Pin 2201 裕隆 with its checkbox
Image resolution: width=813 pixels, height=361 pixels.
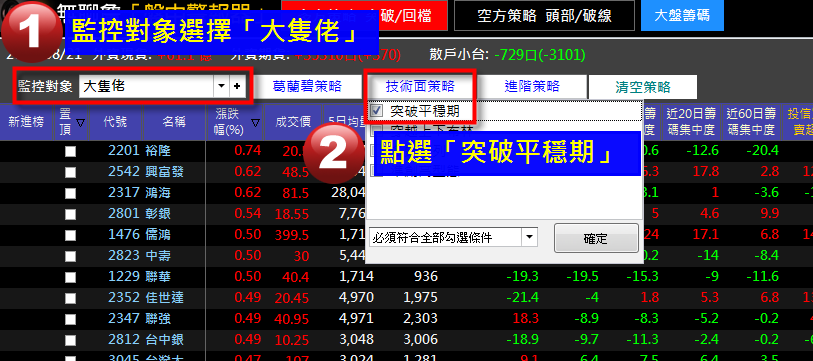(71, 151)
